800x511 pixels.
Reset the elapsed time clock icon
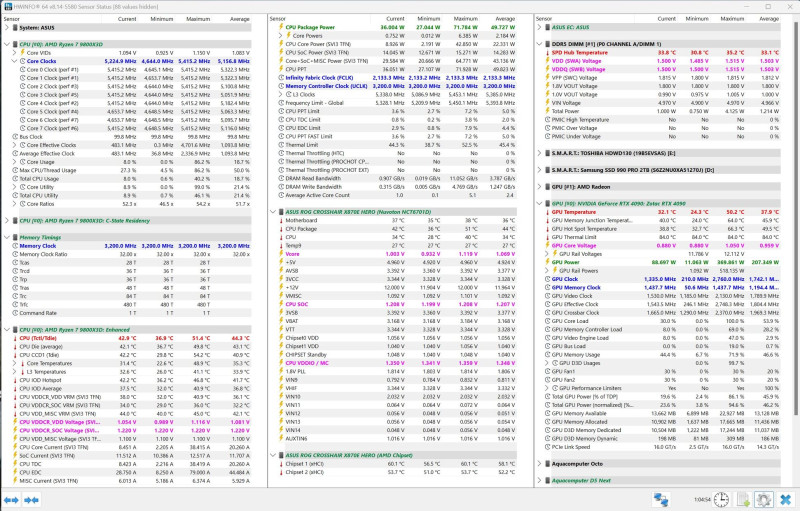tap(721, 500)
